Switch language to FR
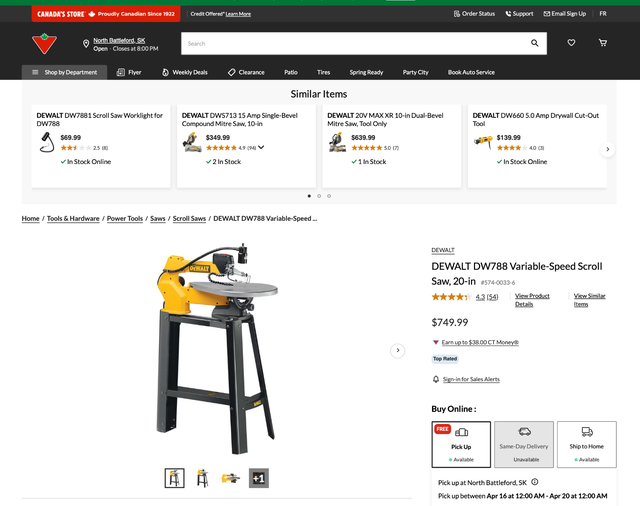The height and width of the screenshot is (506, 640). click(x=603, y=13)
